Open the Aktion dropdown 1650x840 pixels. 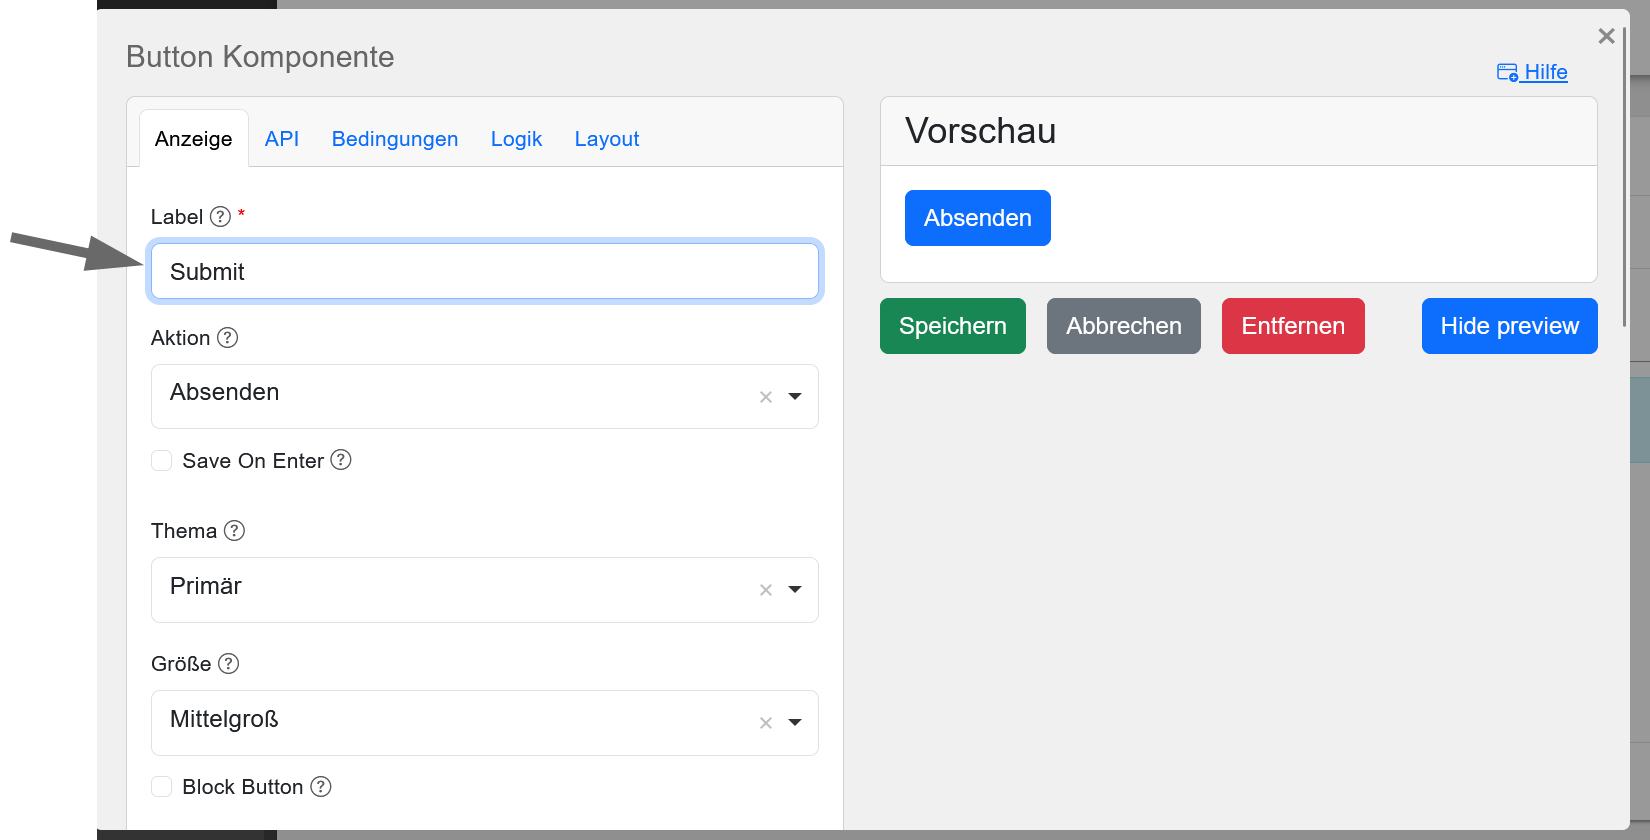pyautogui.click(x=795, y=396)
